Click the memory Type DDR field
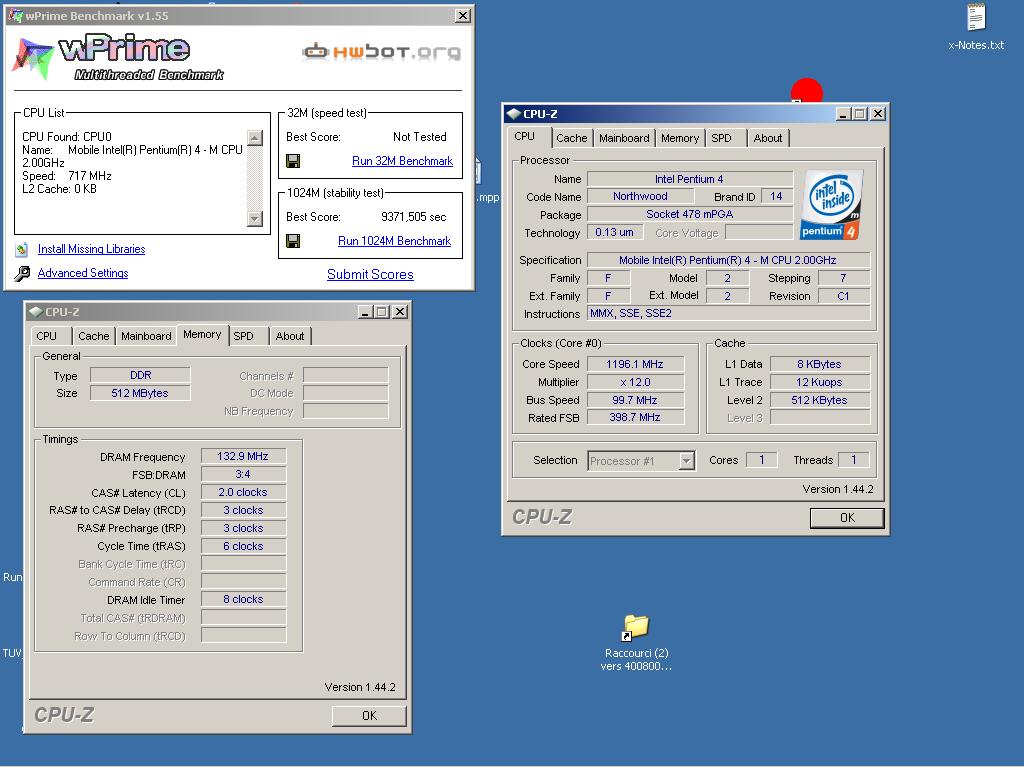 click(x=140, y=375)
